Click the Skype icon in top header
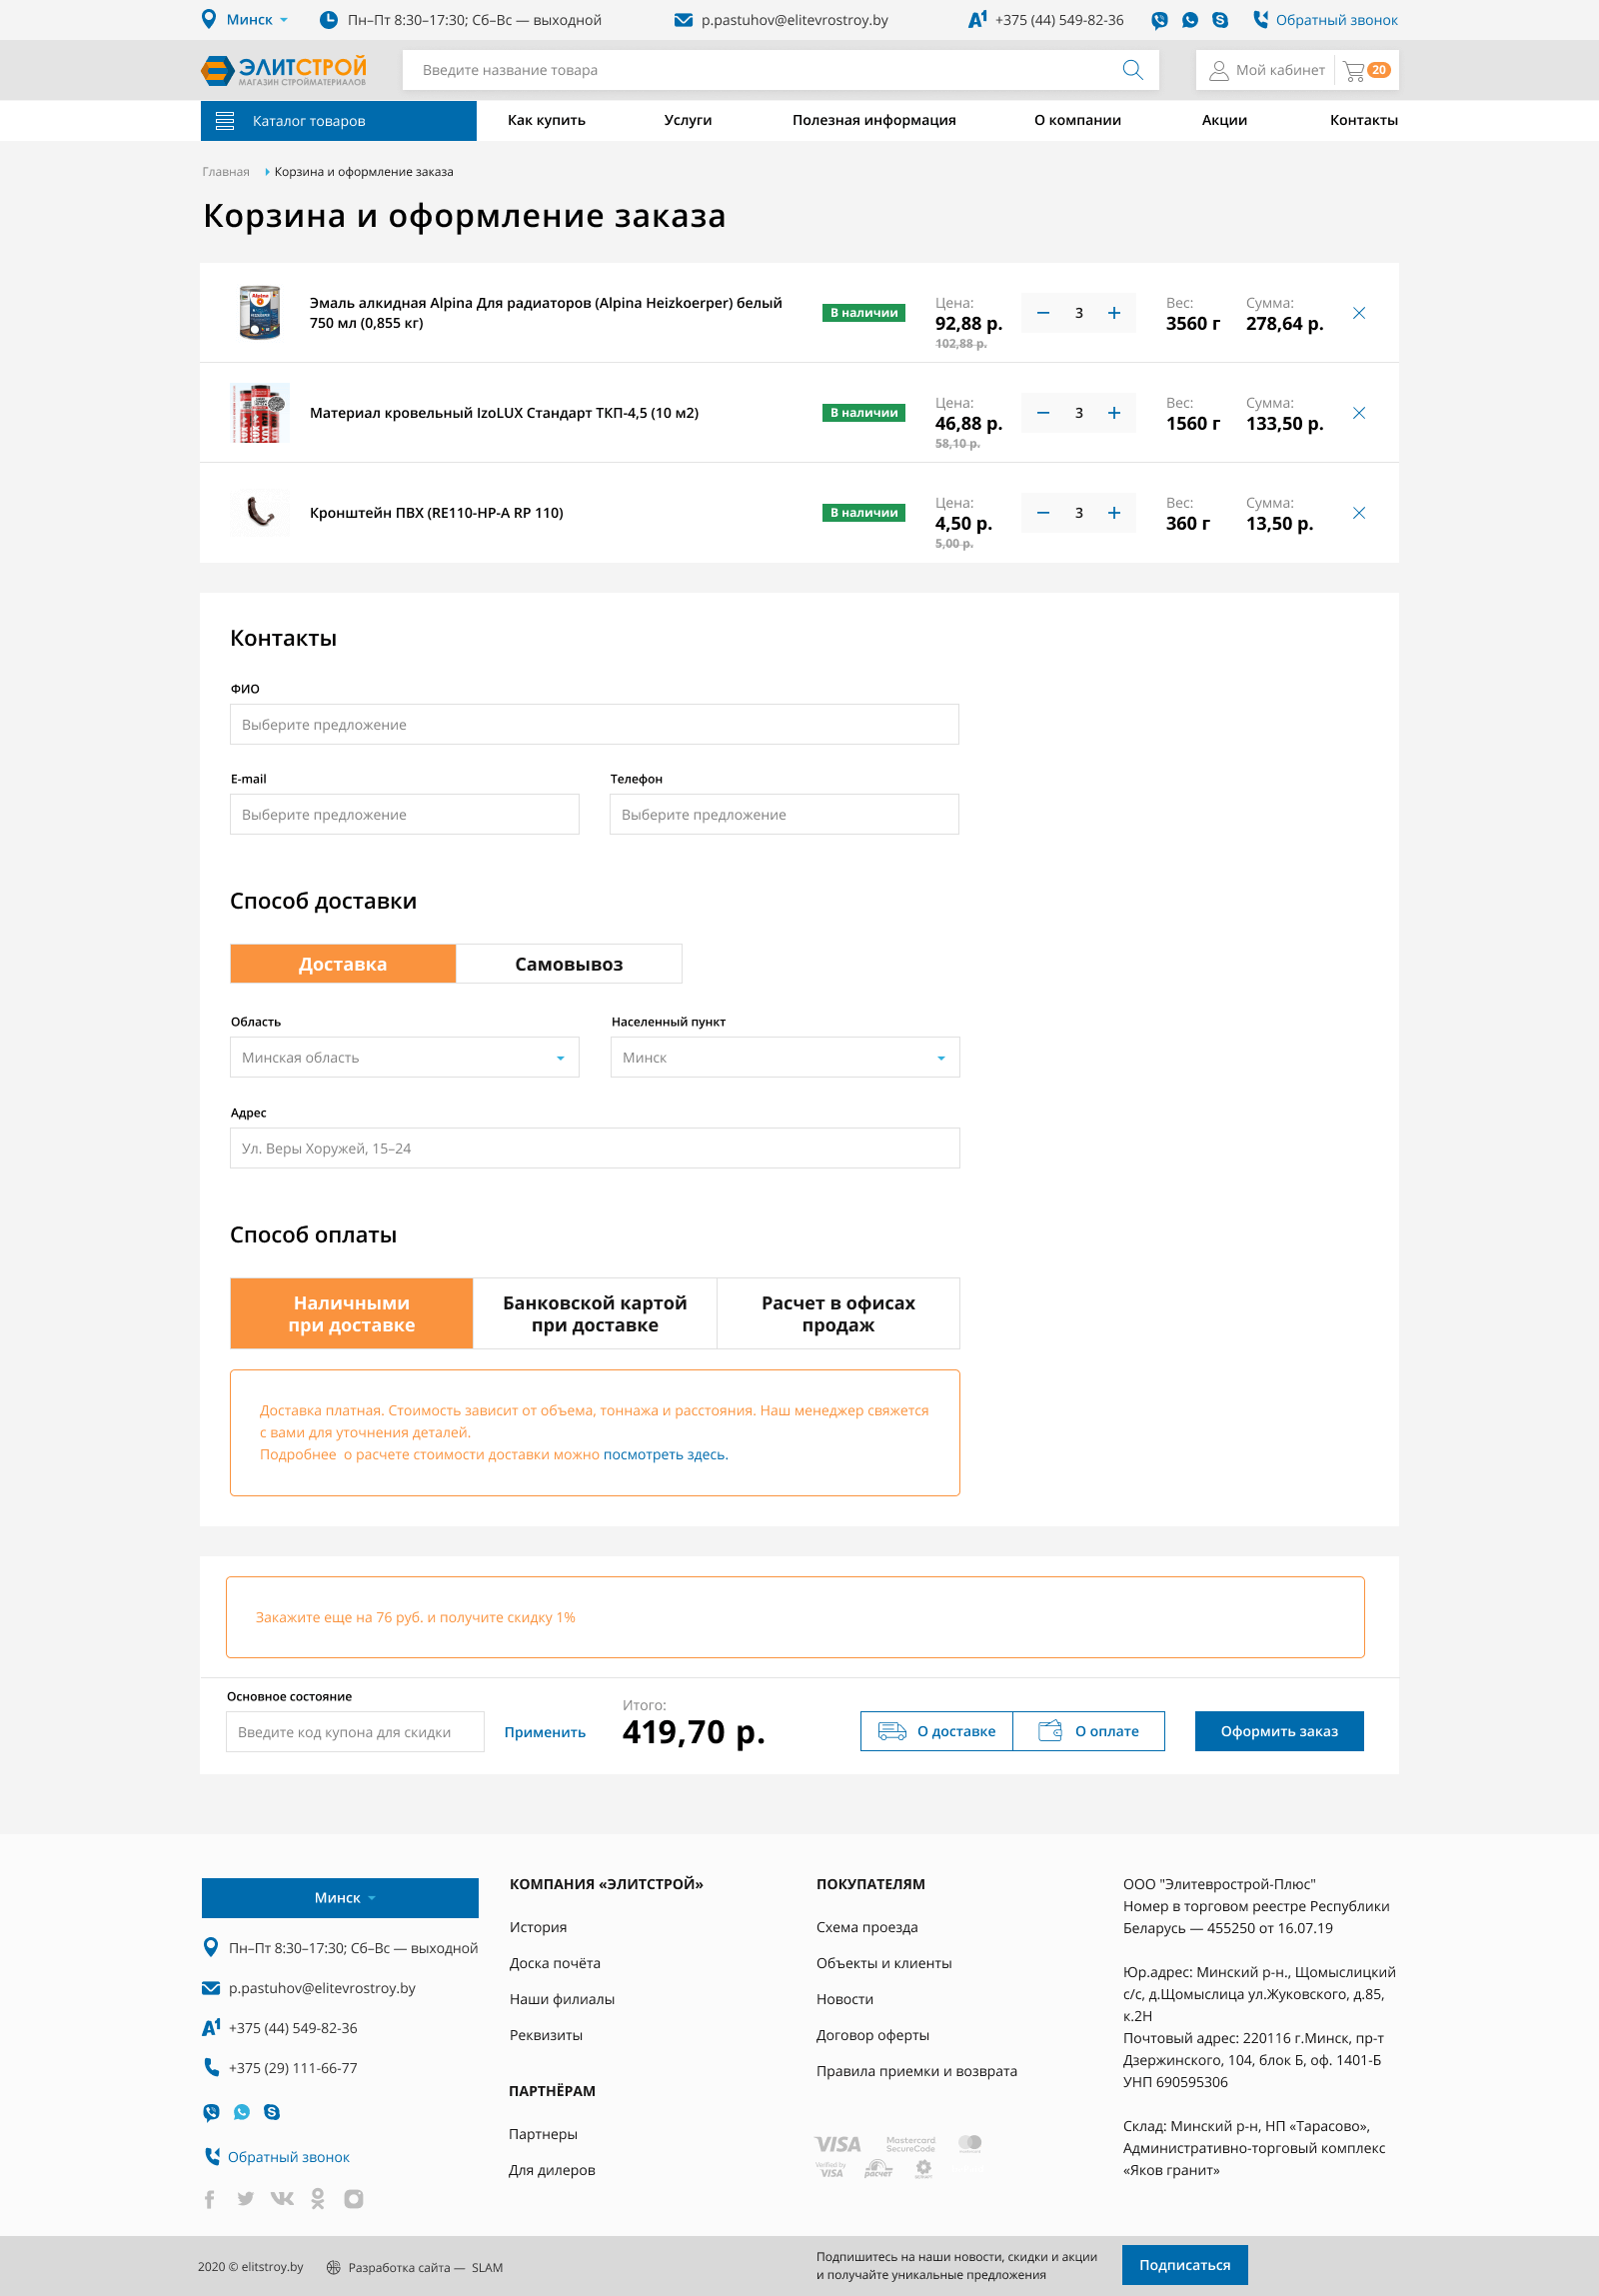 (x=1219, y=20)
